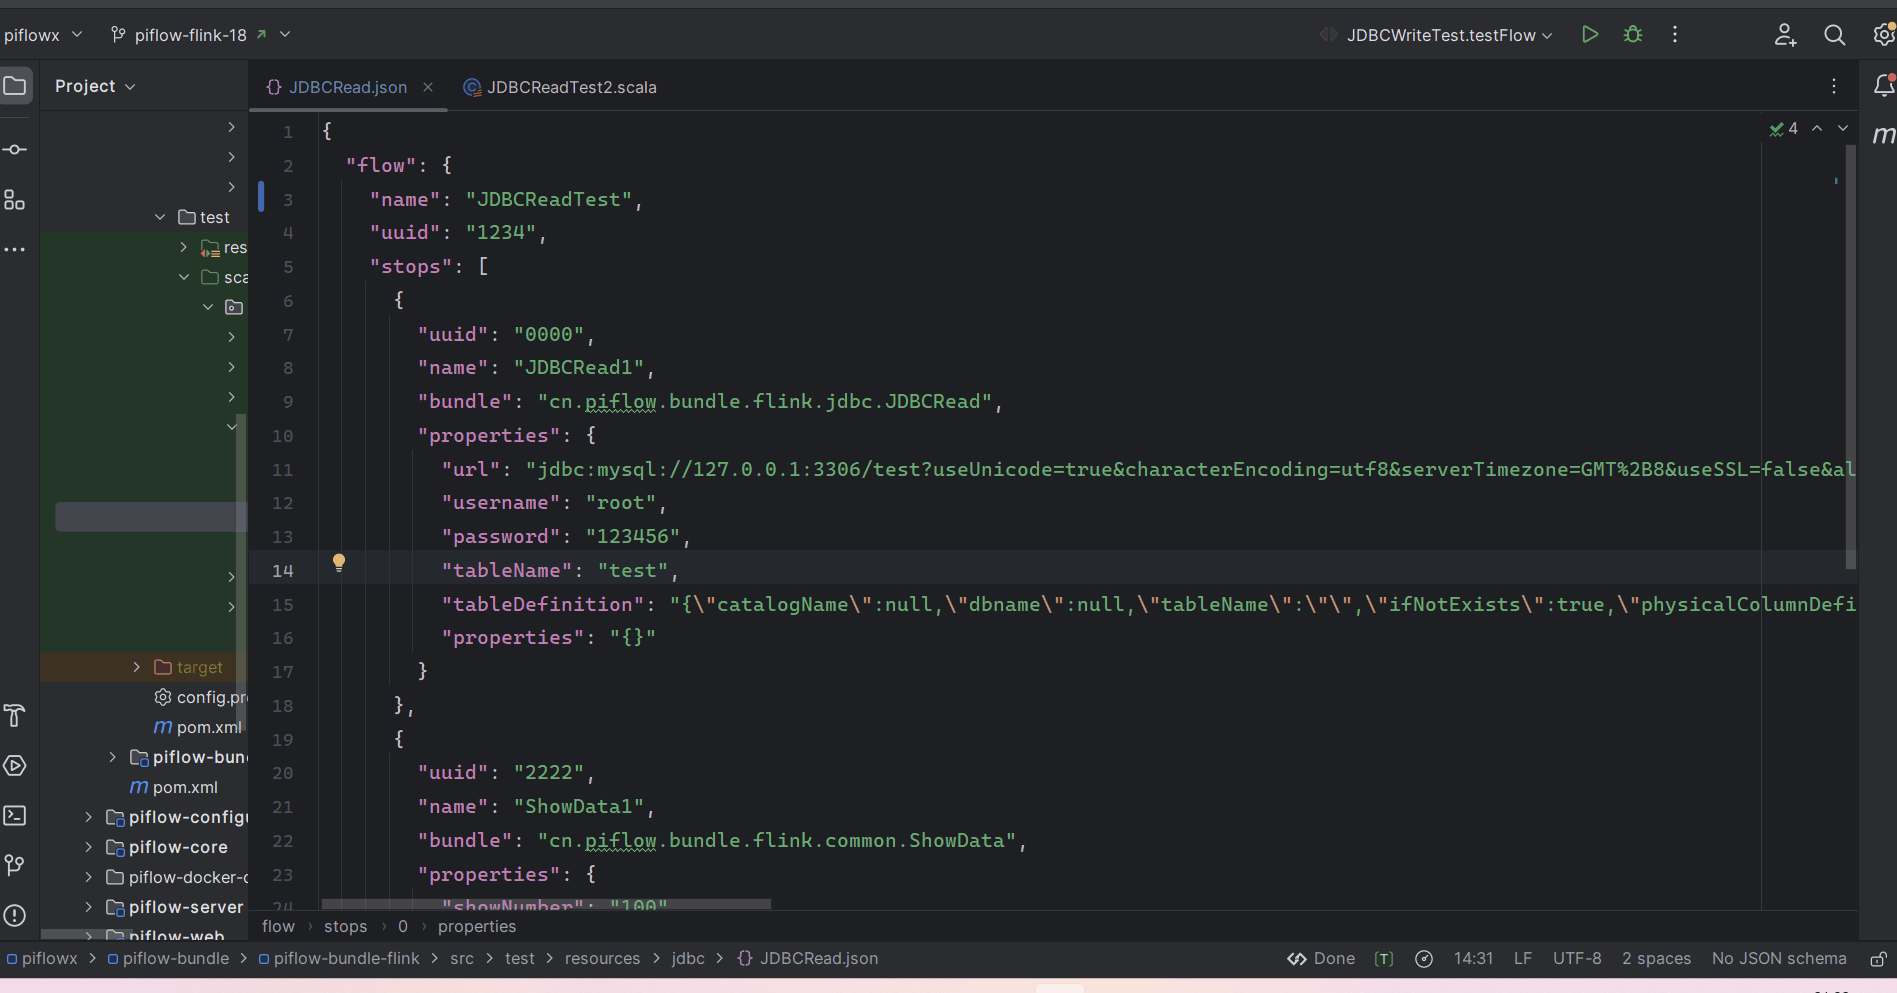Click the editor horizontal scrollbar
The image size is (1897, 993).
(x=546, y=905)
